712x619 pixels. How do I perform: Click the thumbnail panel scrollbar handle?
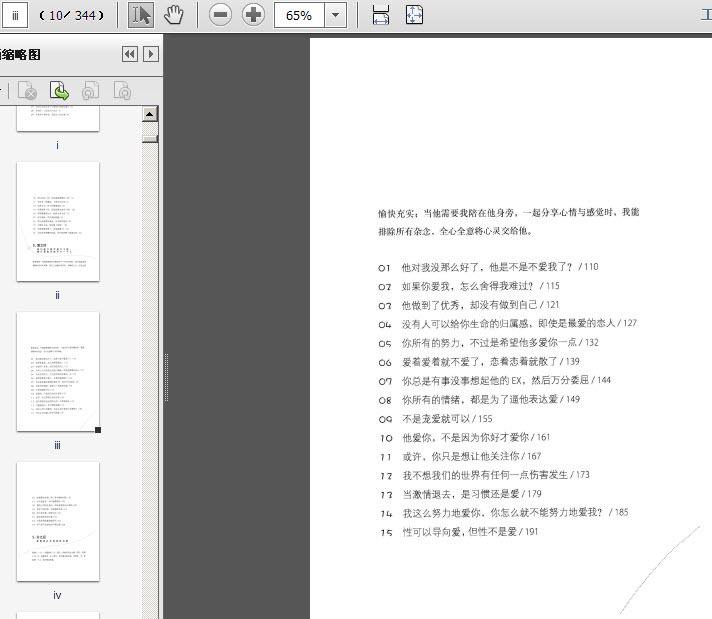coord(150,139)
